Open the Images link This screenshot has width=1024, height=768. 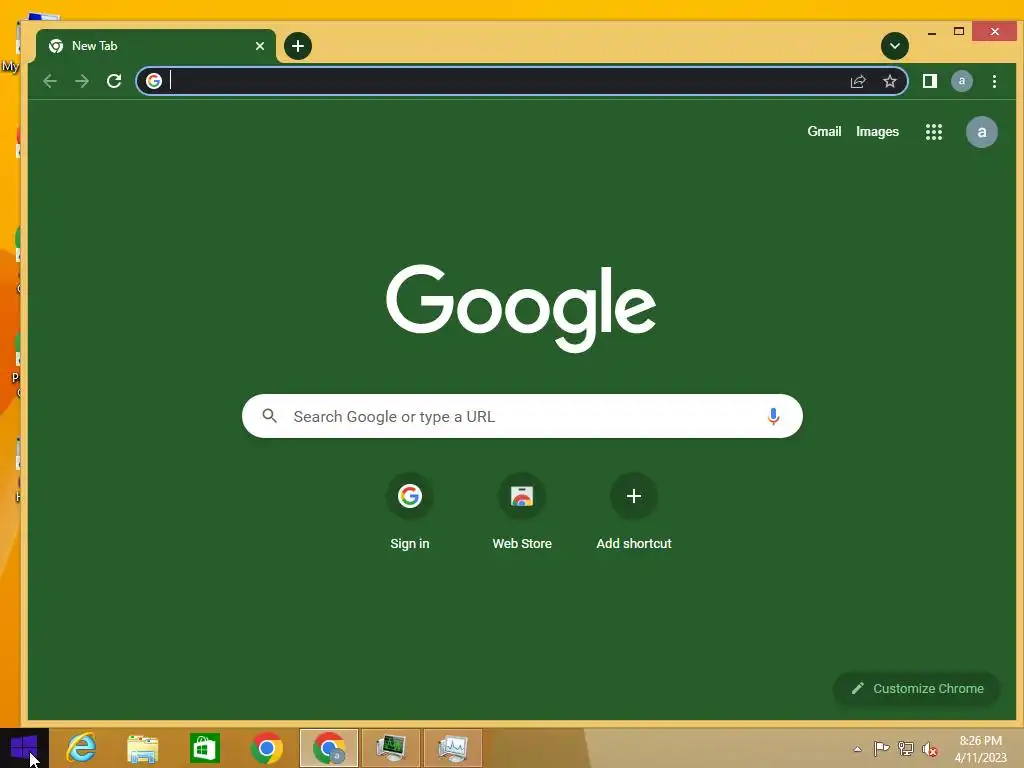877,131
